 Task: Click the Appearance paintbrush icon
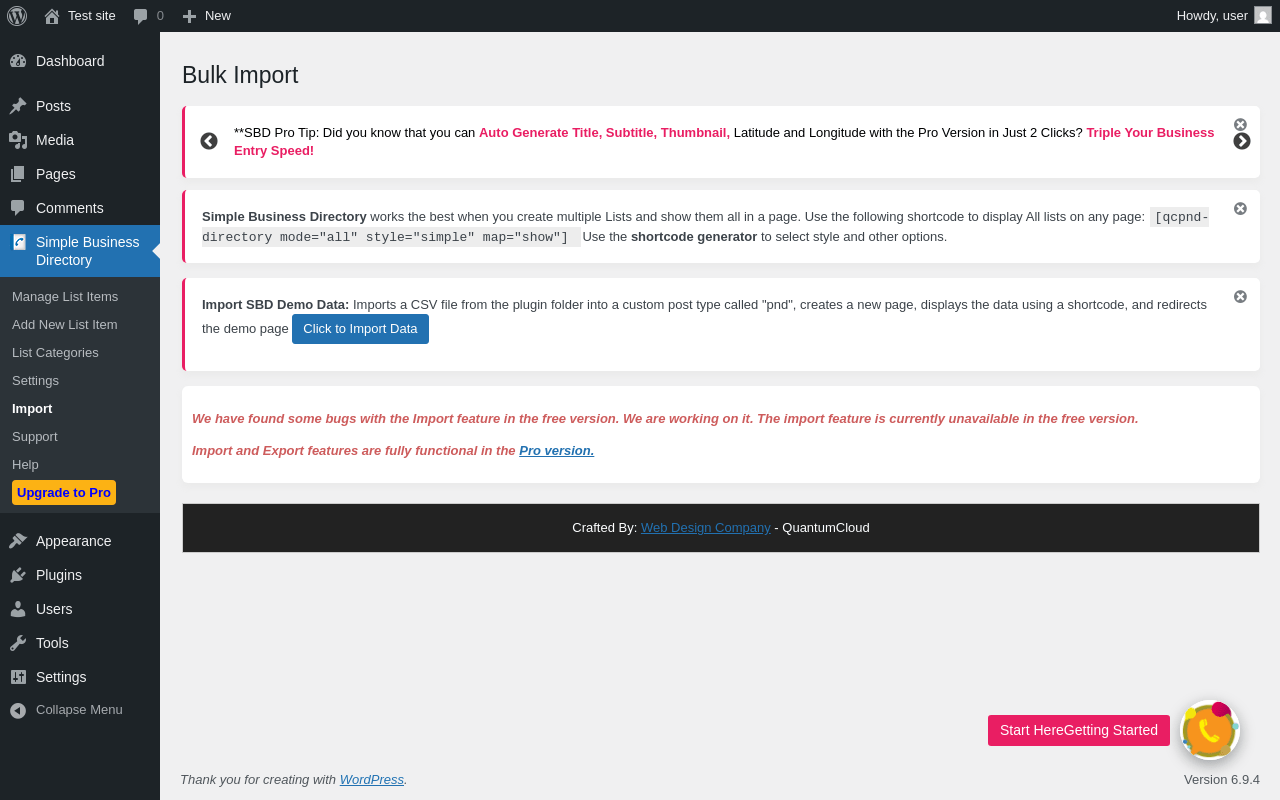(18, 541)
